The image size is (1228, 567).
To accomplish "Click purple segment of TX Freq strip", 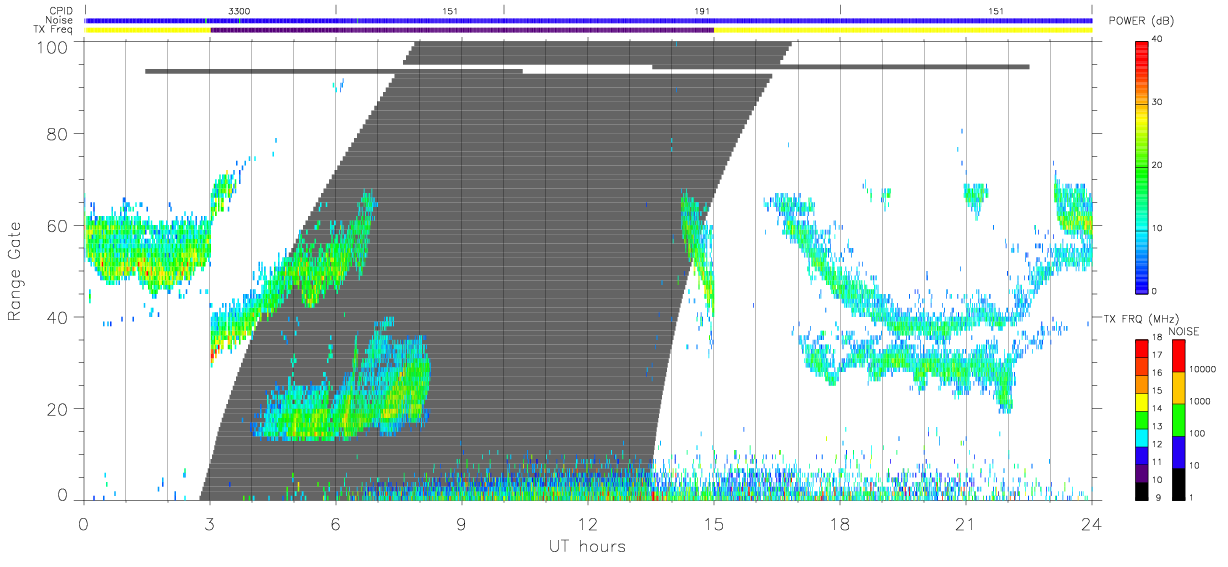I will pyautogui.click(x=462, y=30).
